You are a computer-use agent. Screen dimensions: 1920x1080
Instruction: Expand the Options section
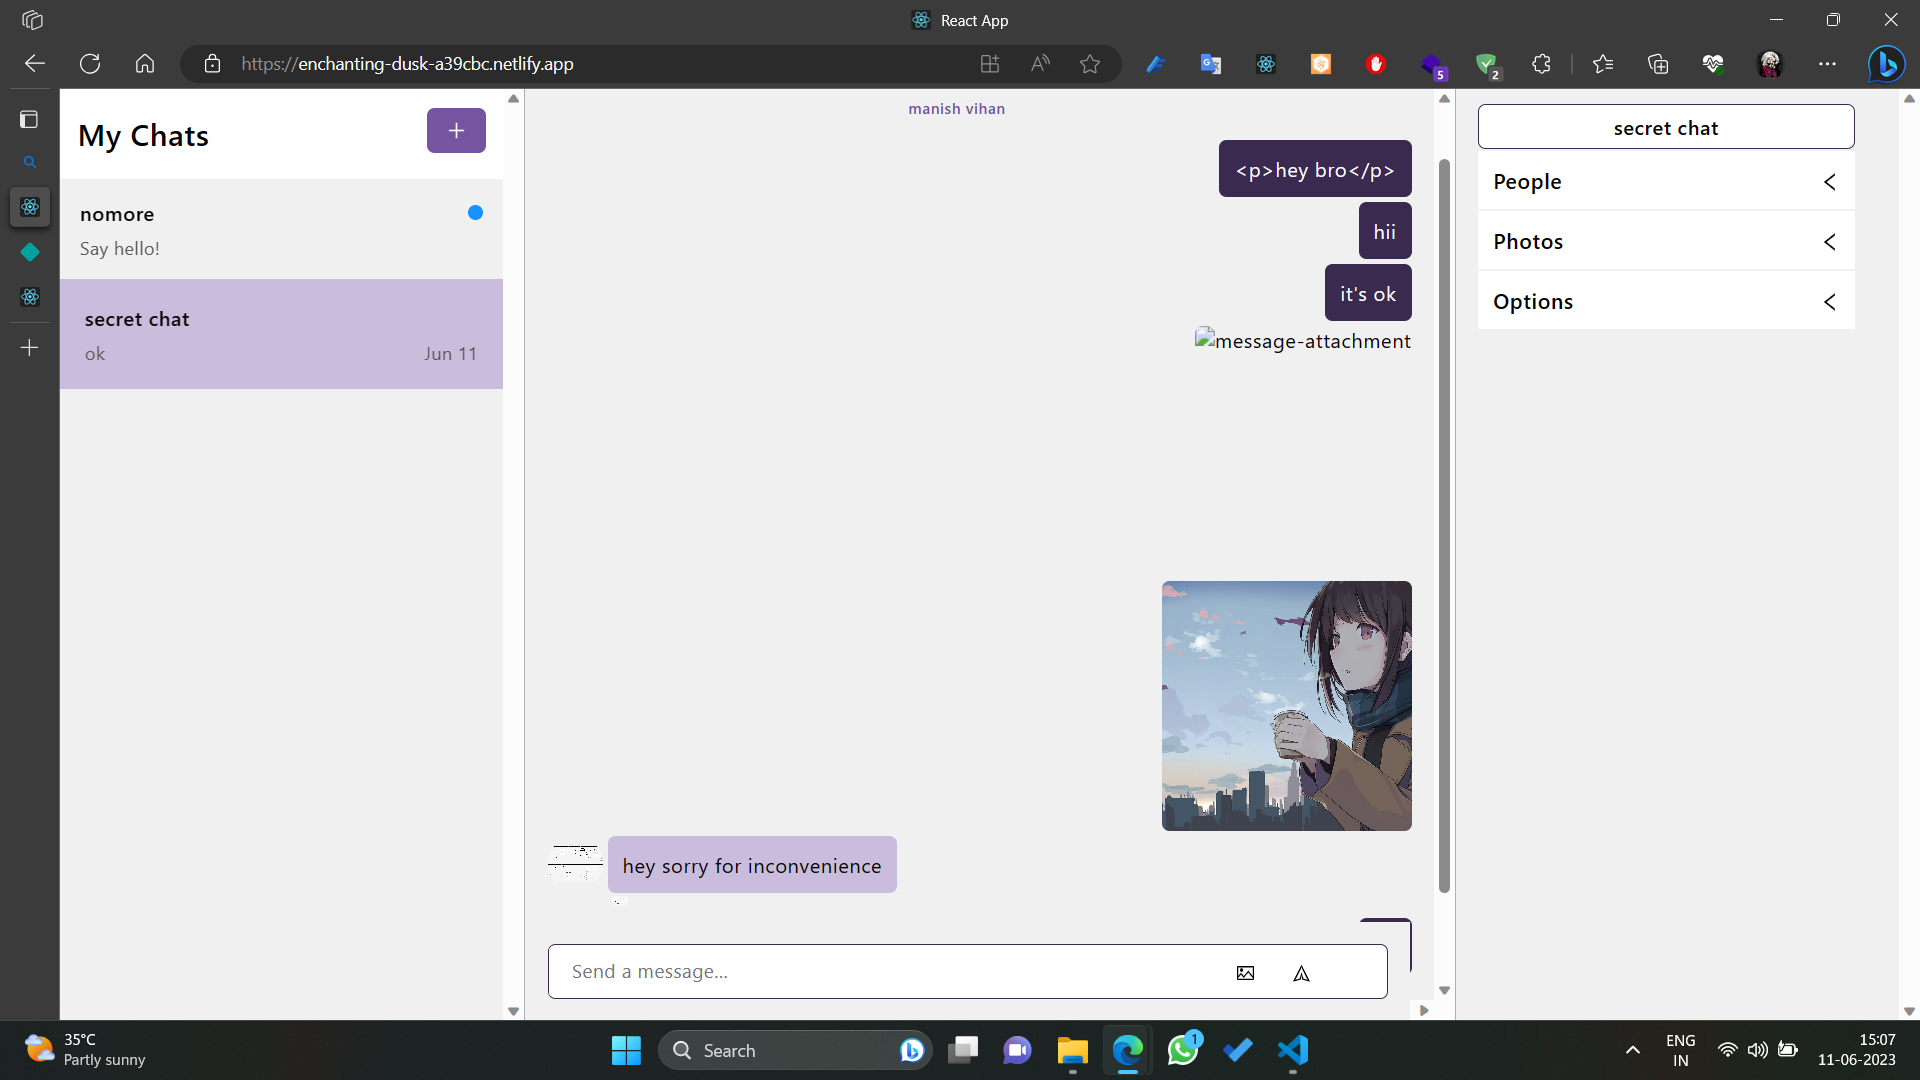point(1830,301)
